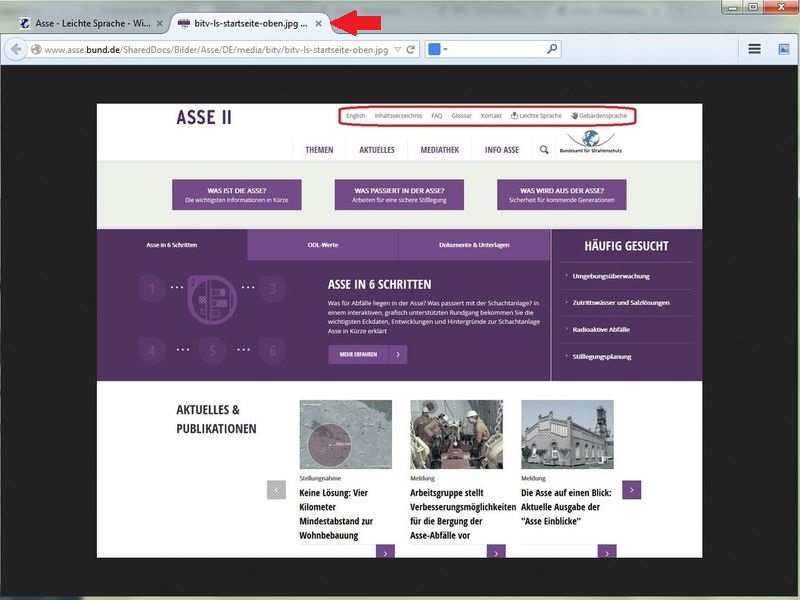Open the Kontakt link
This screenshot has height=600, width=800.
coord(491,116)
